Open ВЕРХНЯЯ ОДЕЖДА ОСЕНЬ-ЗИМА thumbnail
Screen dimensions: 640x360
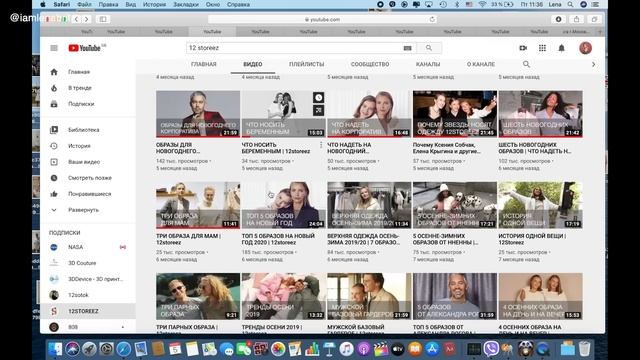click(369, 205)
